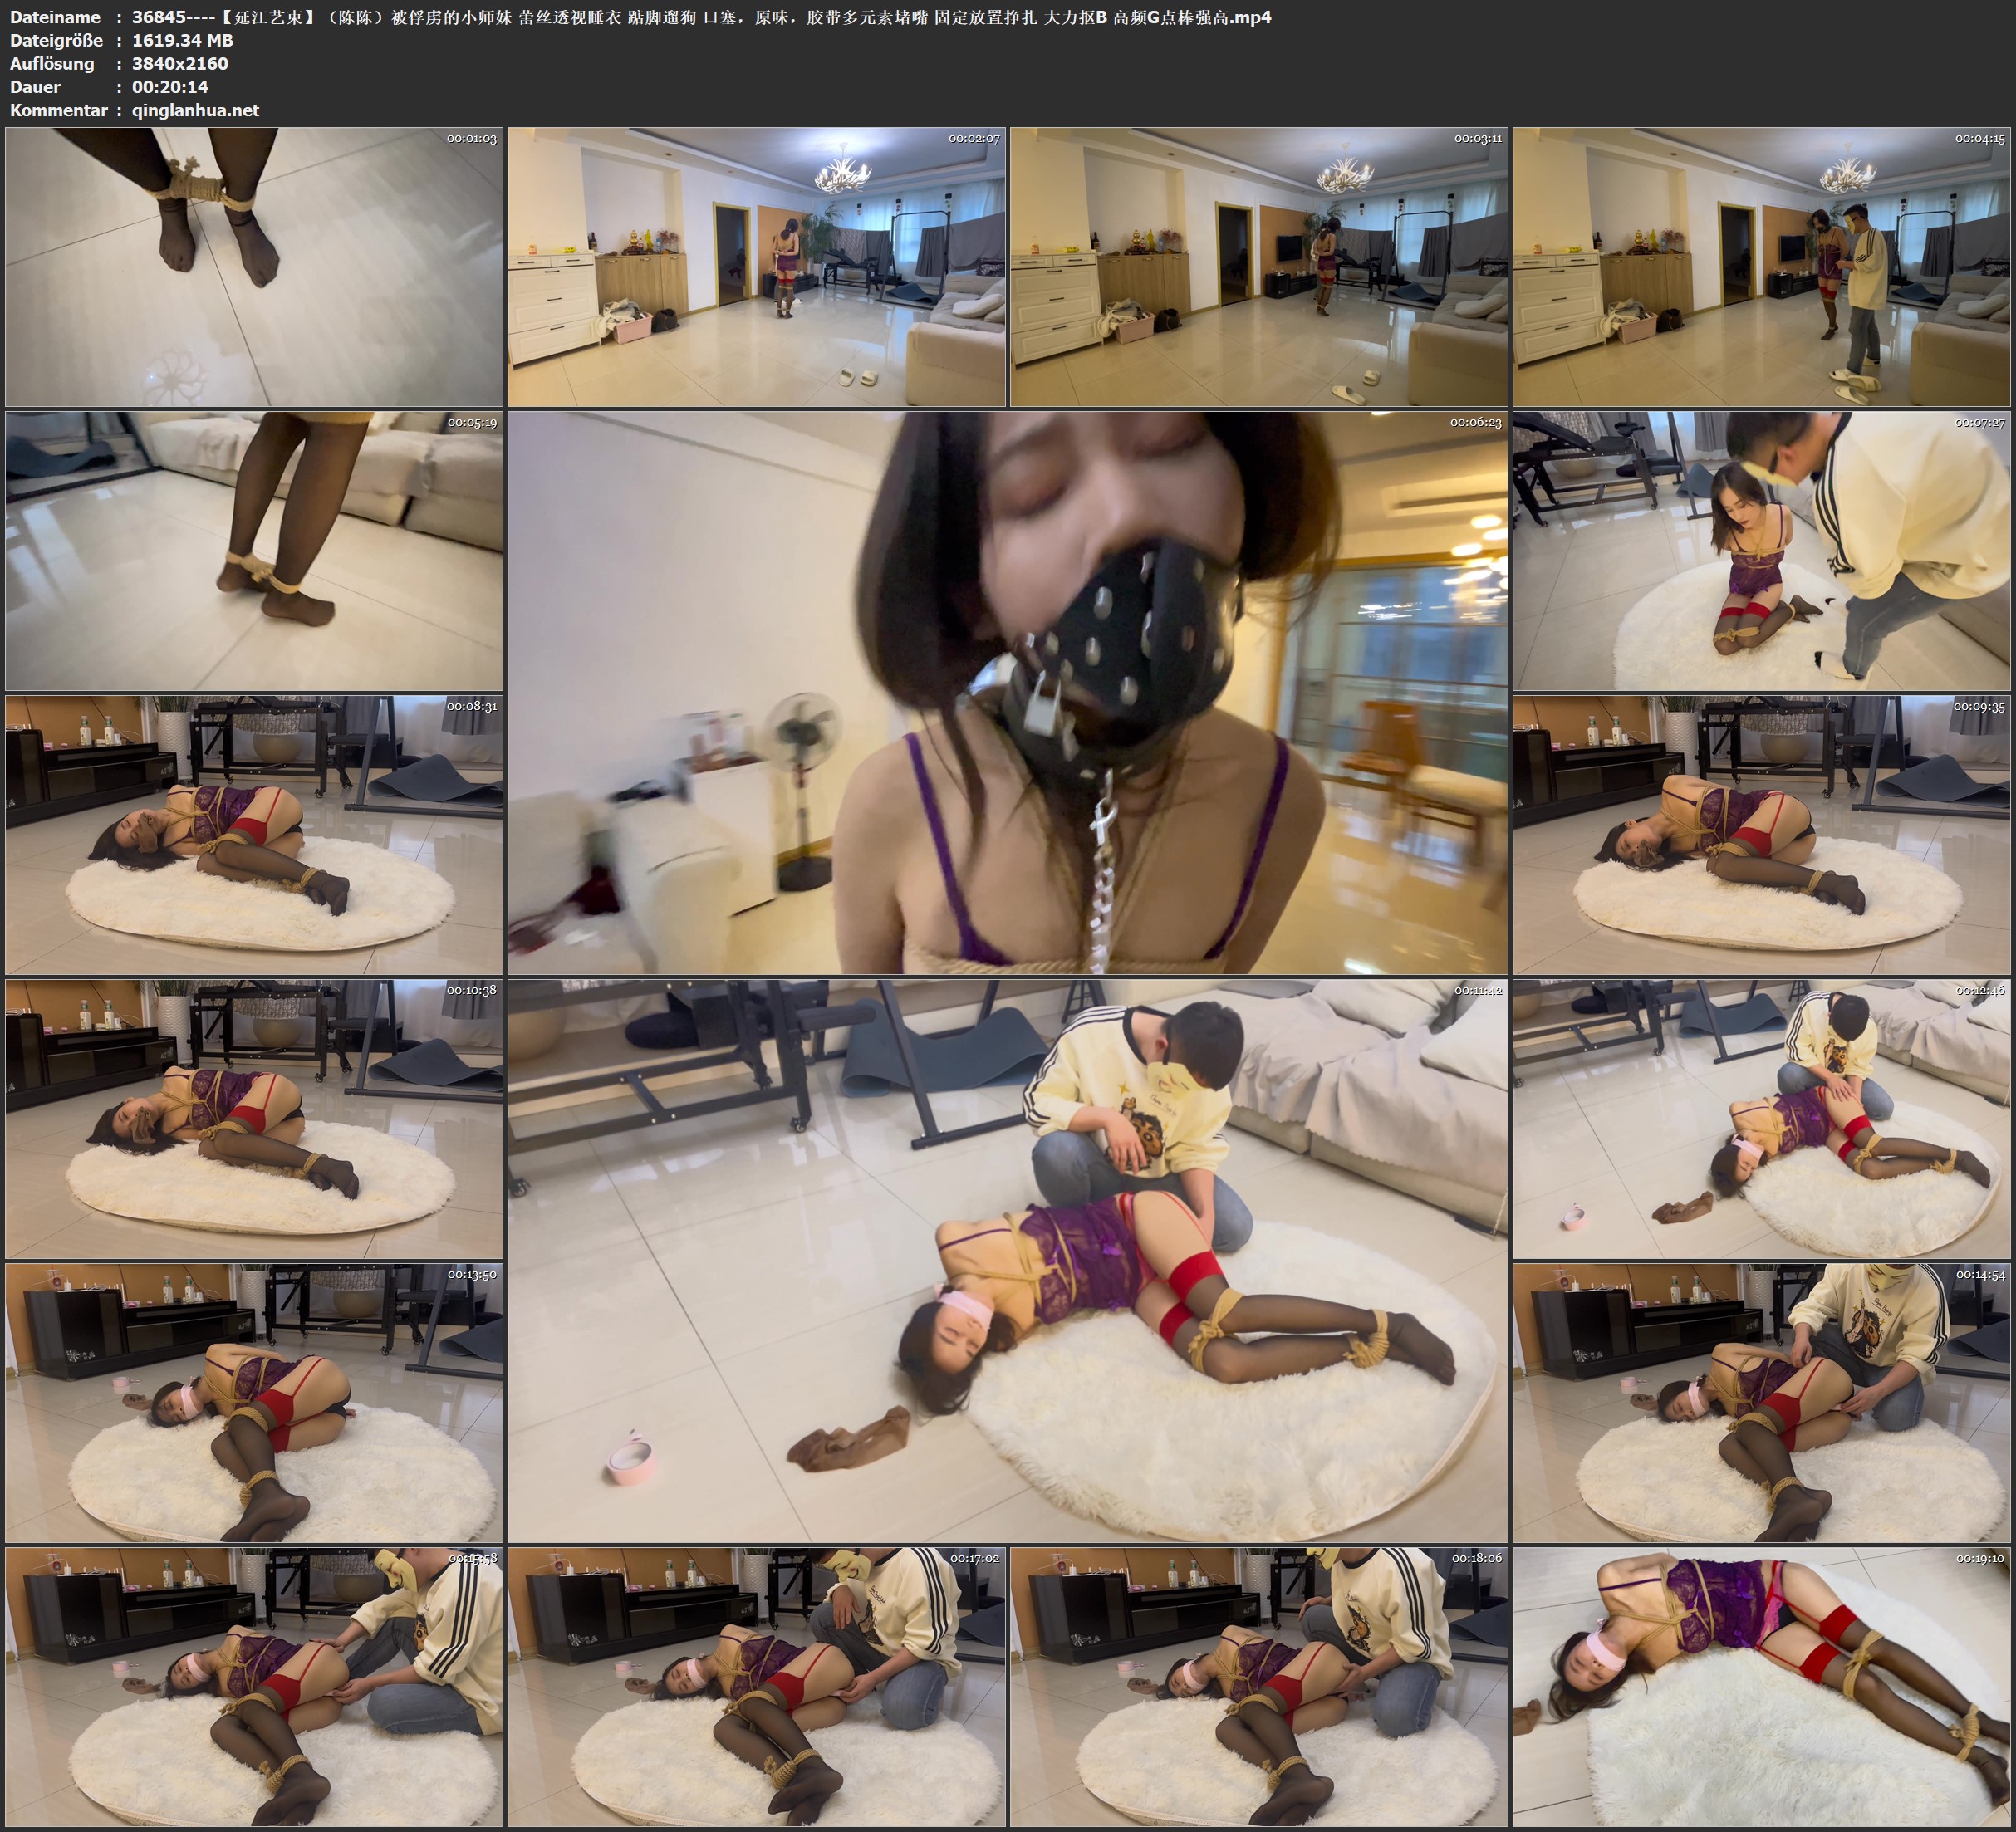2016x1832 pixels.
Task: Click the thumbnail timestamped 00:01:03
Action: 254,266
